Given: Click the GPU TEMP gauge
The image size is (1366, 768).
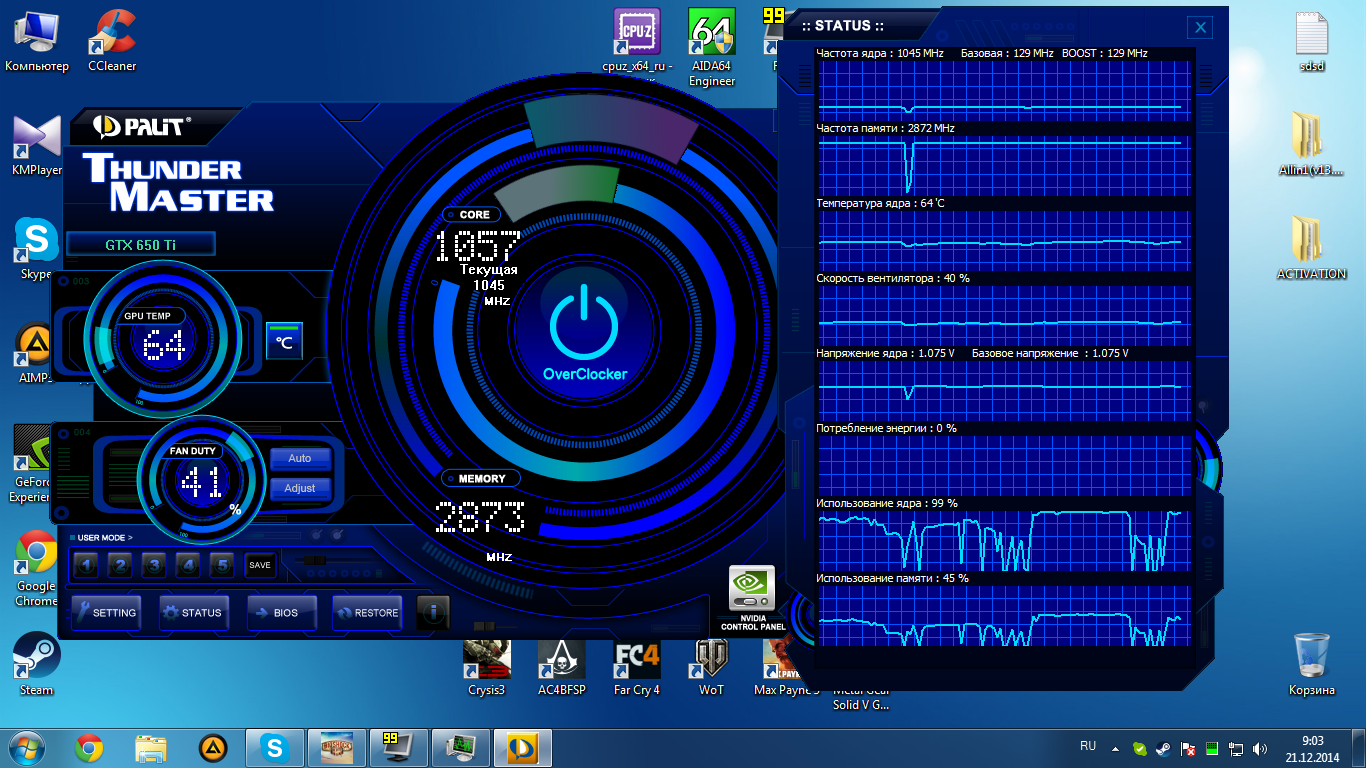Looking at the screenshot, I should tap(163, 338).
